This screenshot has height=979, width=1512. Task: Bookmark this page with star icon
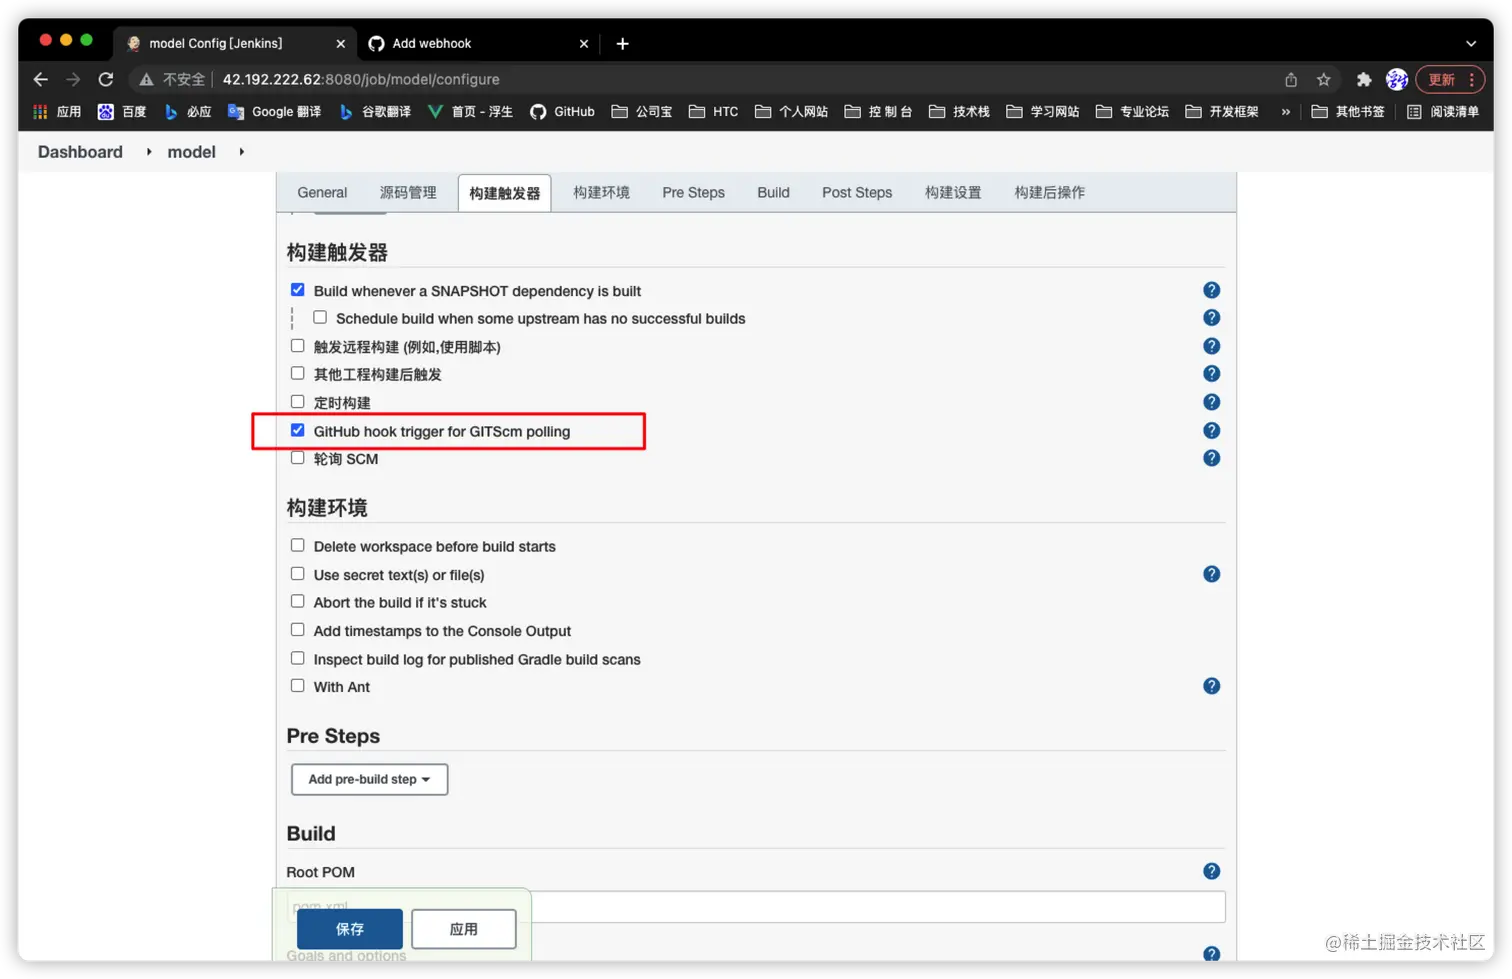[1323, 79]
